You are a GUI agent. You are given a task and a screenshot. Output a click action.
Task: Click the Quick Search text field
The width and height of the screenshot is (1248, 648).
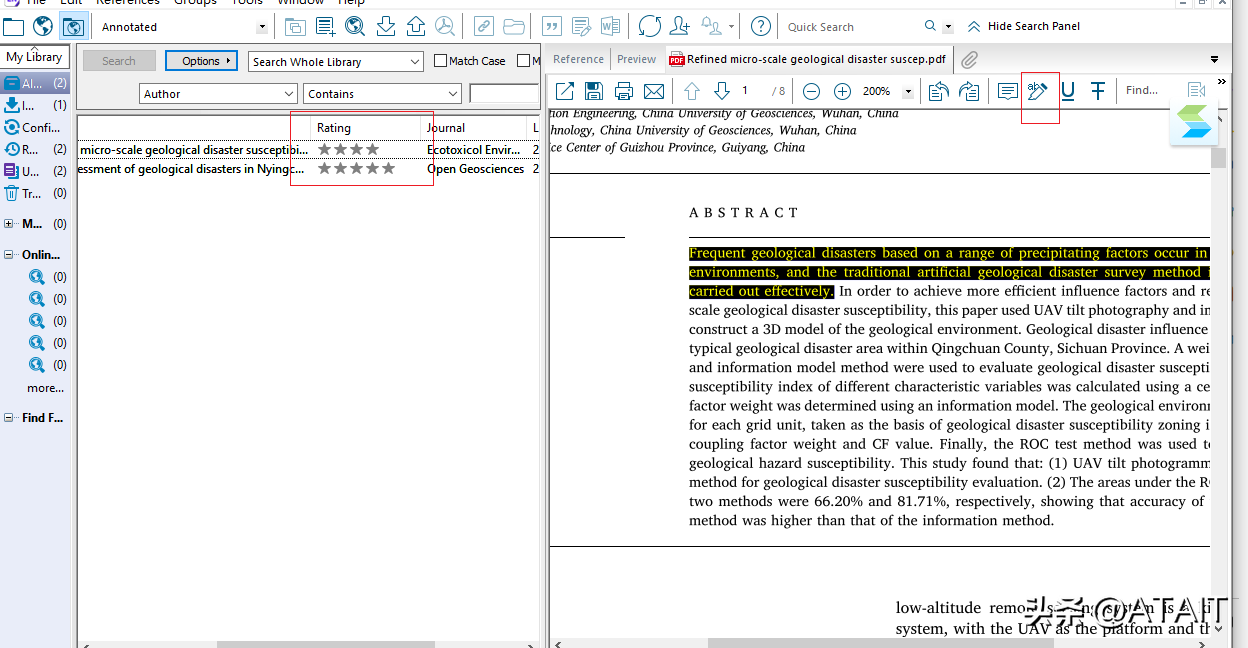point(852,27)
